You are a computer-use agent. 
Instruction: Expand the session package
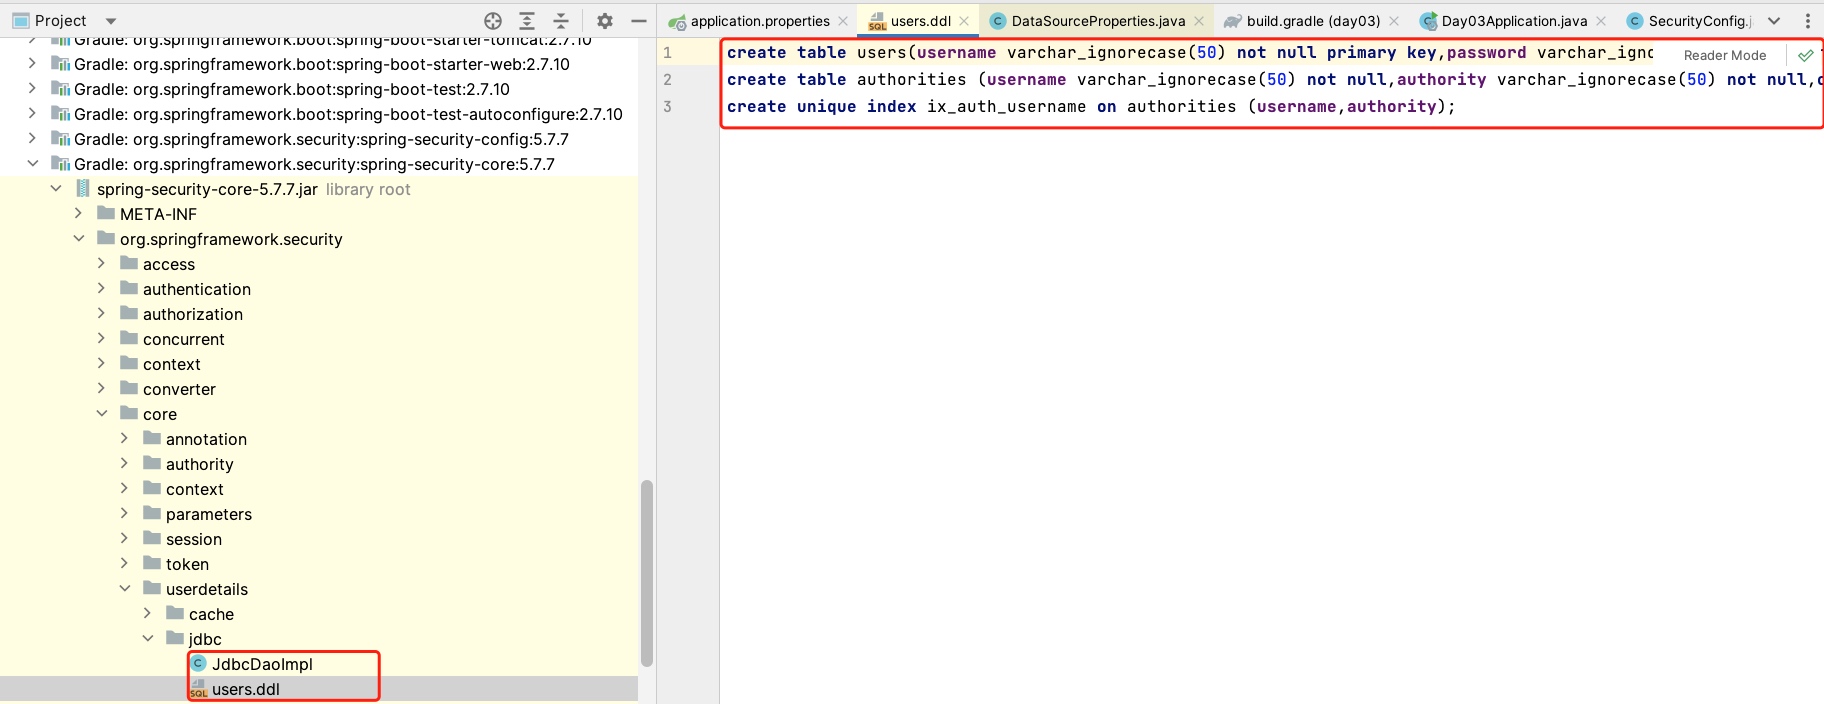(x=124, y=538)
